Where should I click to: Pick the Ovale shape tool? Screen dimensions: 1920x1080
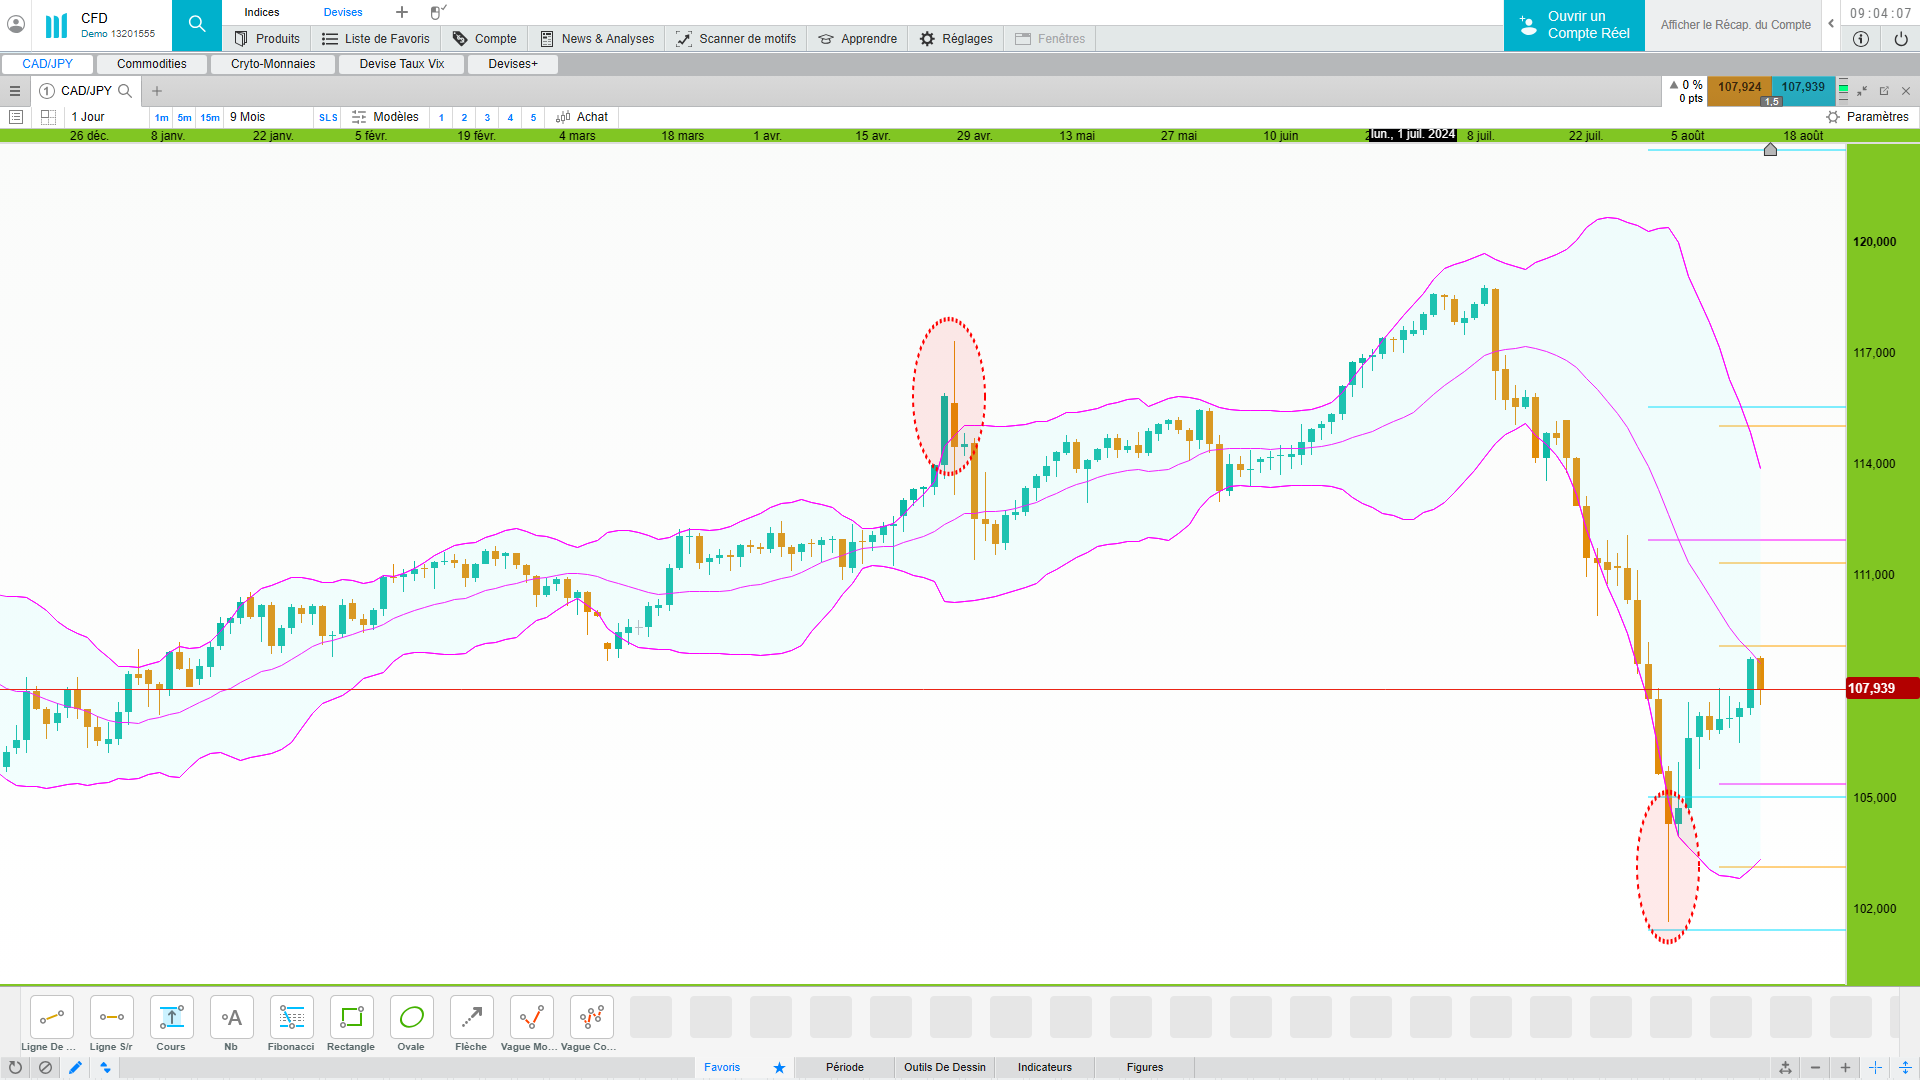pyautogui.click(x=411, y=1018)
